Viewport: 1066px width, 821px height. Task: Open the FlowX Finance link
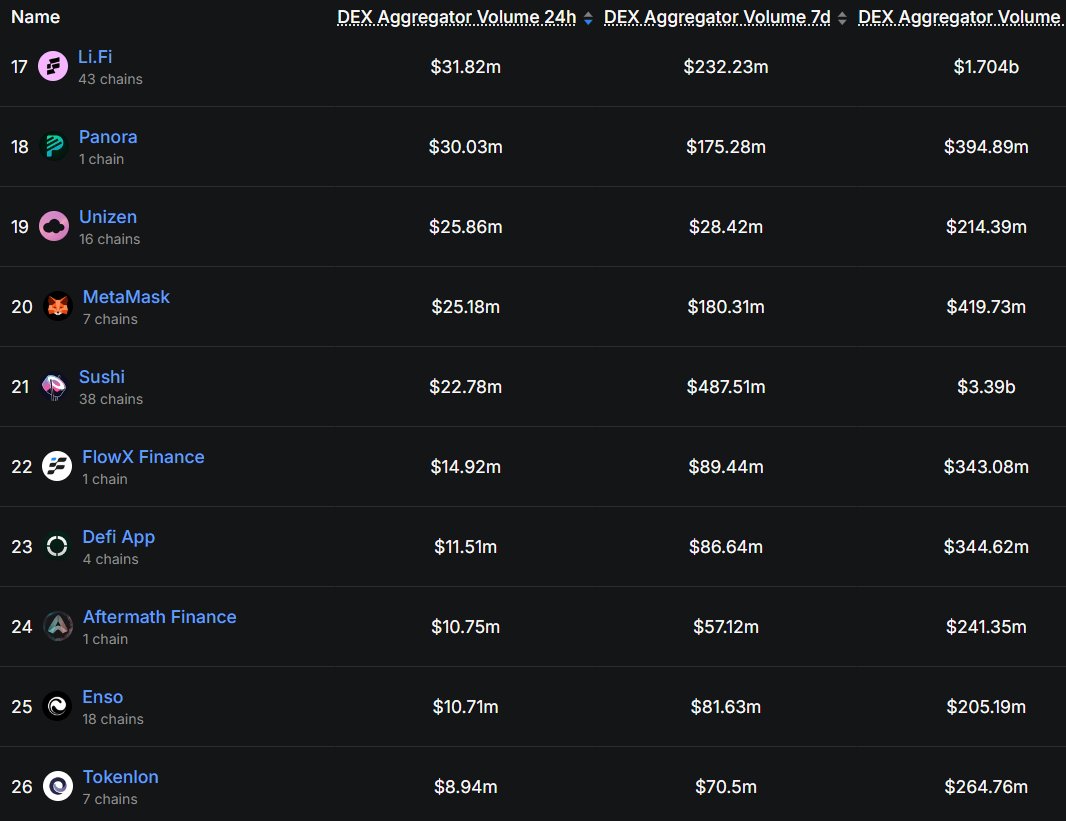pyautogui.click(x=143, y=457)
